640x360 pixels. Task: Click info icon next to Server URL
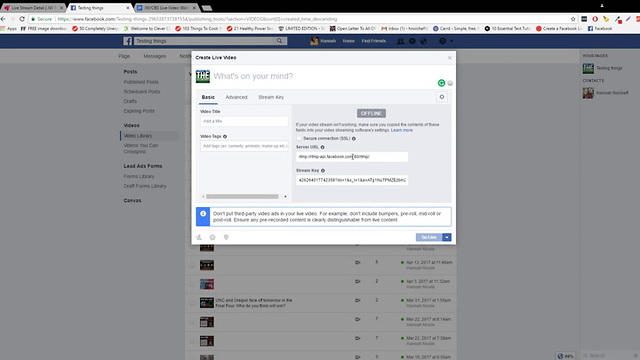(x=322, y=147)
